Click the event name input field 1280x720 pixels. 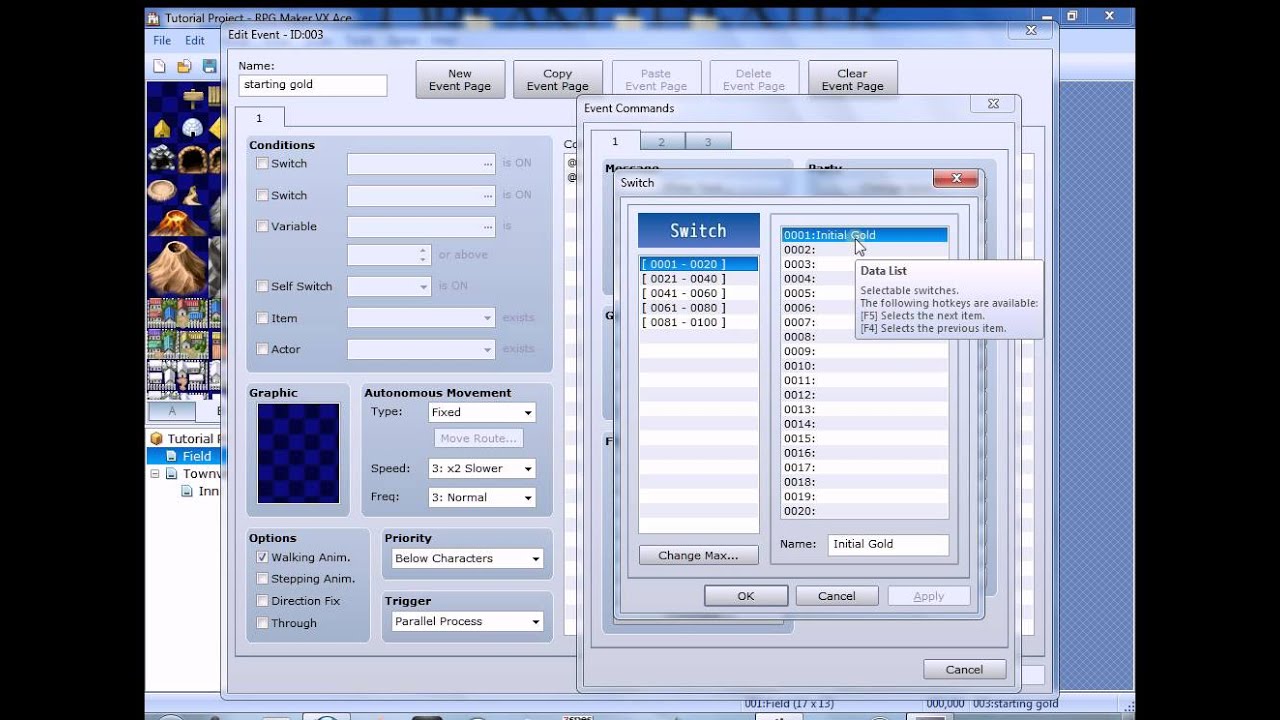tap(313, 85)
